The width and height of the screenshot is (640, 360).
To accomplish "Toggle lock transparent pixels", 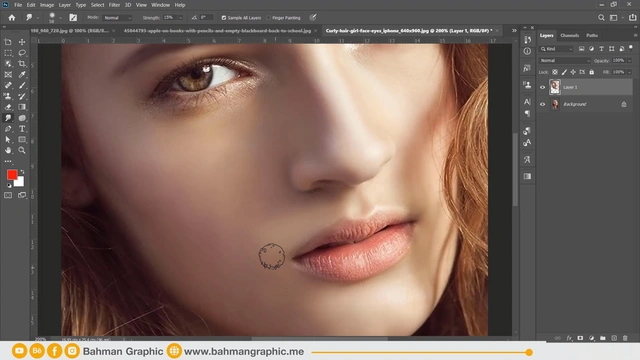I will (x=555, y=72).
